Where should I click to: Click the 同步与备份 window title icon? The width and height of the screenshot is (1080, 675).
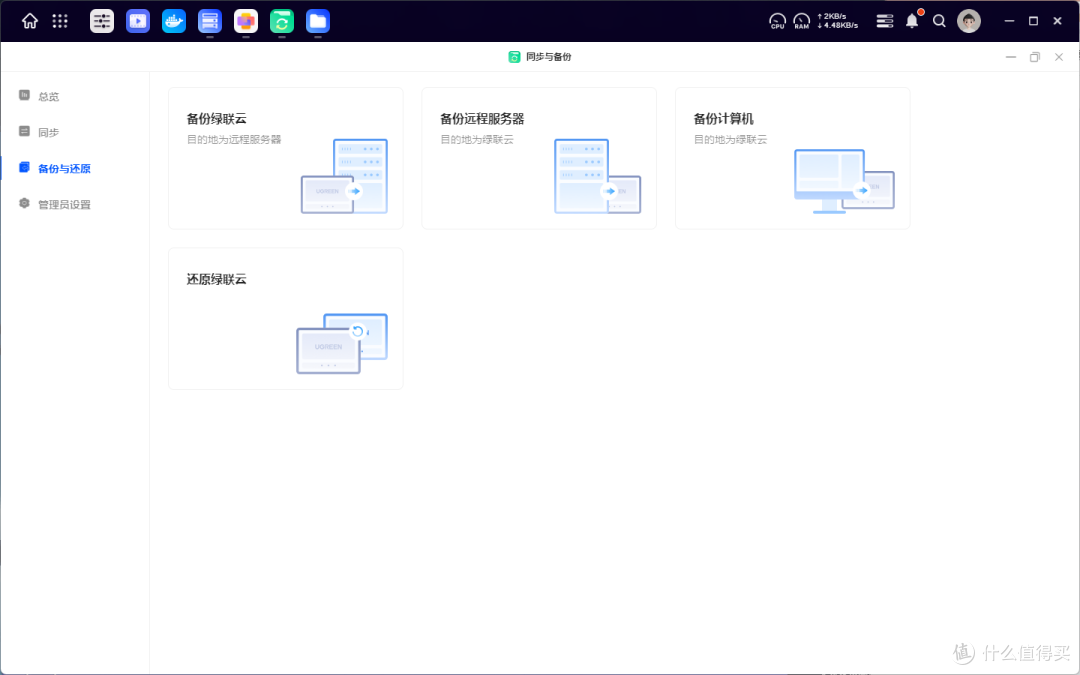coord(514,57)
